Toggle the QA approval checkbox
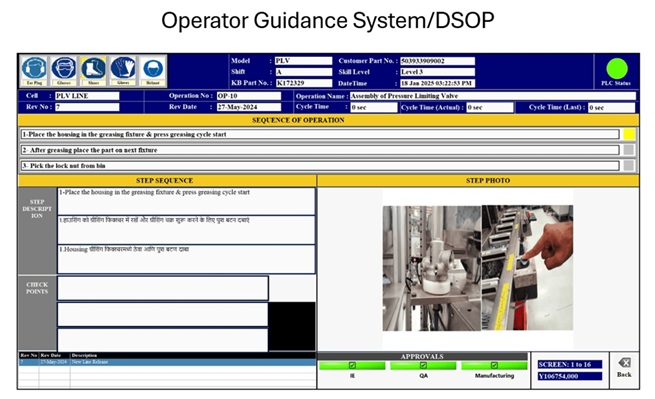The height and width of the screenshot is (399, 655). 423,366
